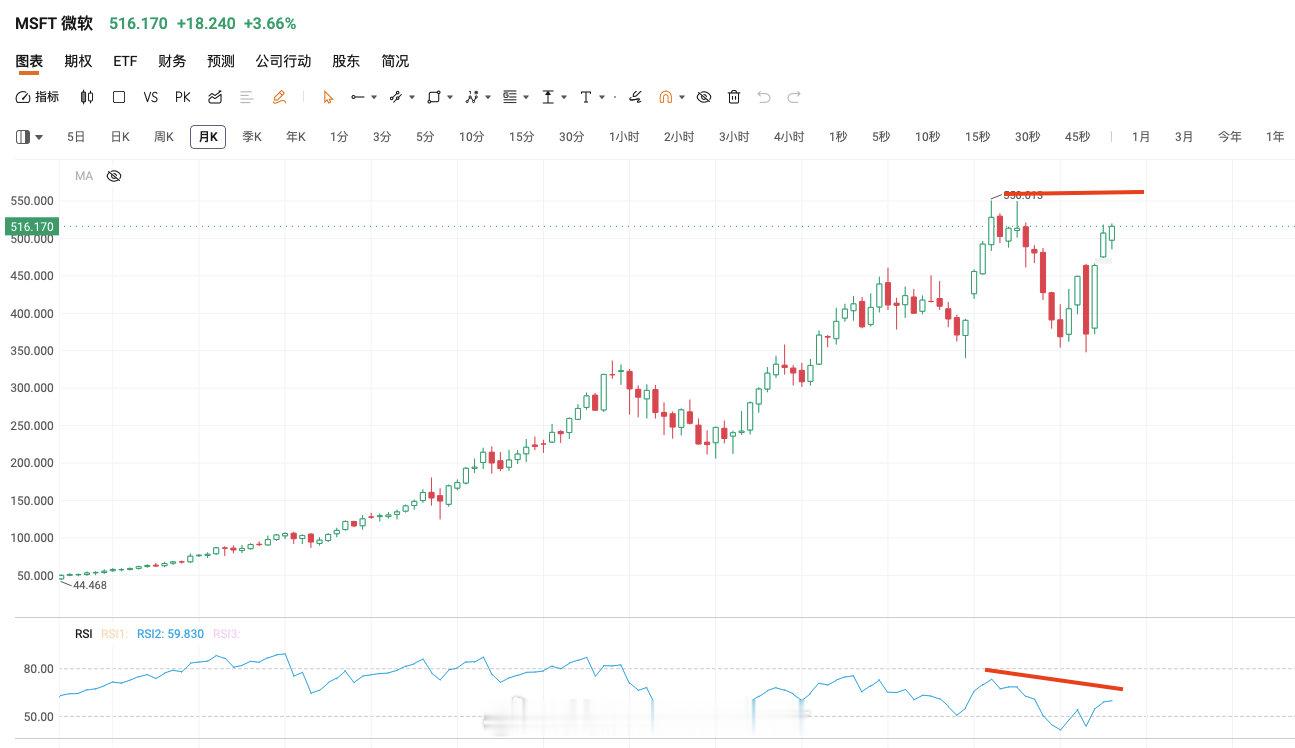The image size is (1295, 748).
Task: Open the layout selector dropdown
Action: click(x=30, y=137)
